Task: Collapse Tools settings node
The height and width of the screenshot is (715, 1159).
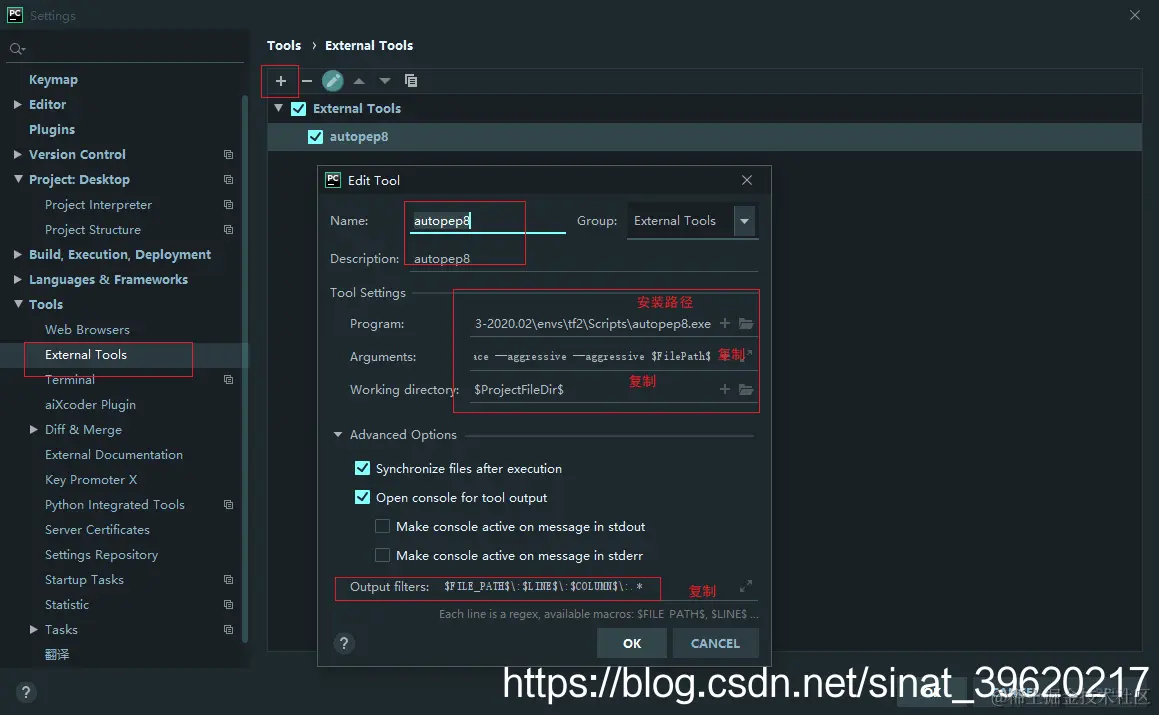Action: (x=18, y=304)
